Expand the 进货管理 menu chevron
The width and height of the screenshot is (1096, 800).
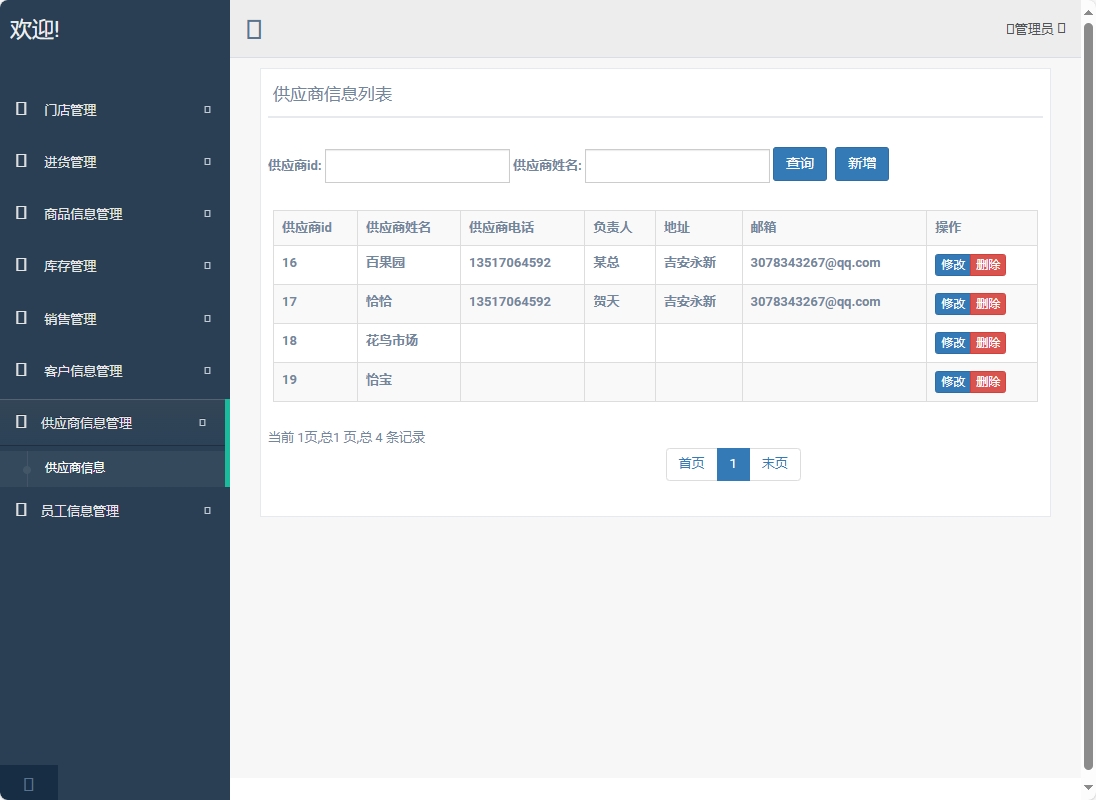click(206, 161)
